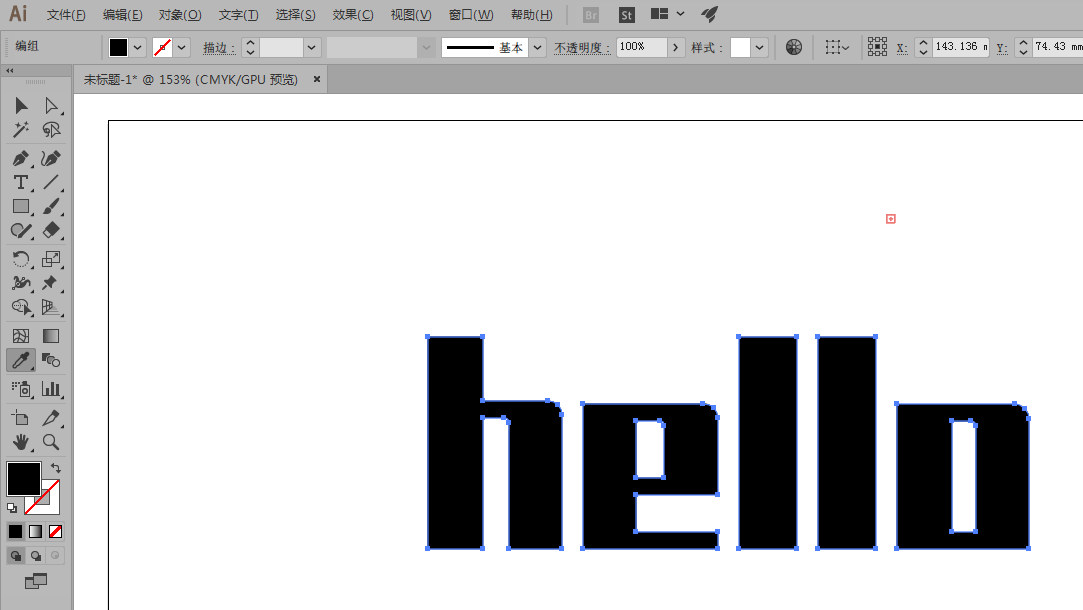
Task: Open the 文字(T) menu
Action: [x=238, y=15]
